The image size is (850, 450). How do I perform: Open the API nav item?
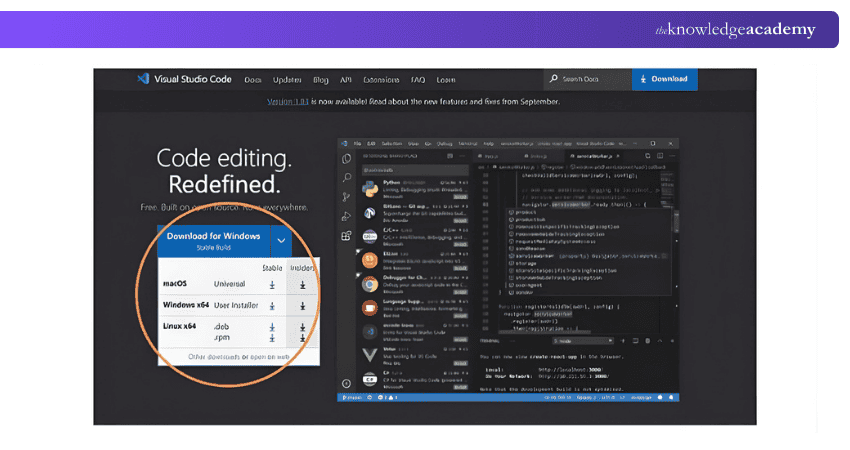[x=345, y=80]
